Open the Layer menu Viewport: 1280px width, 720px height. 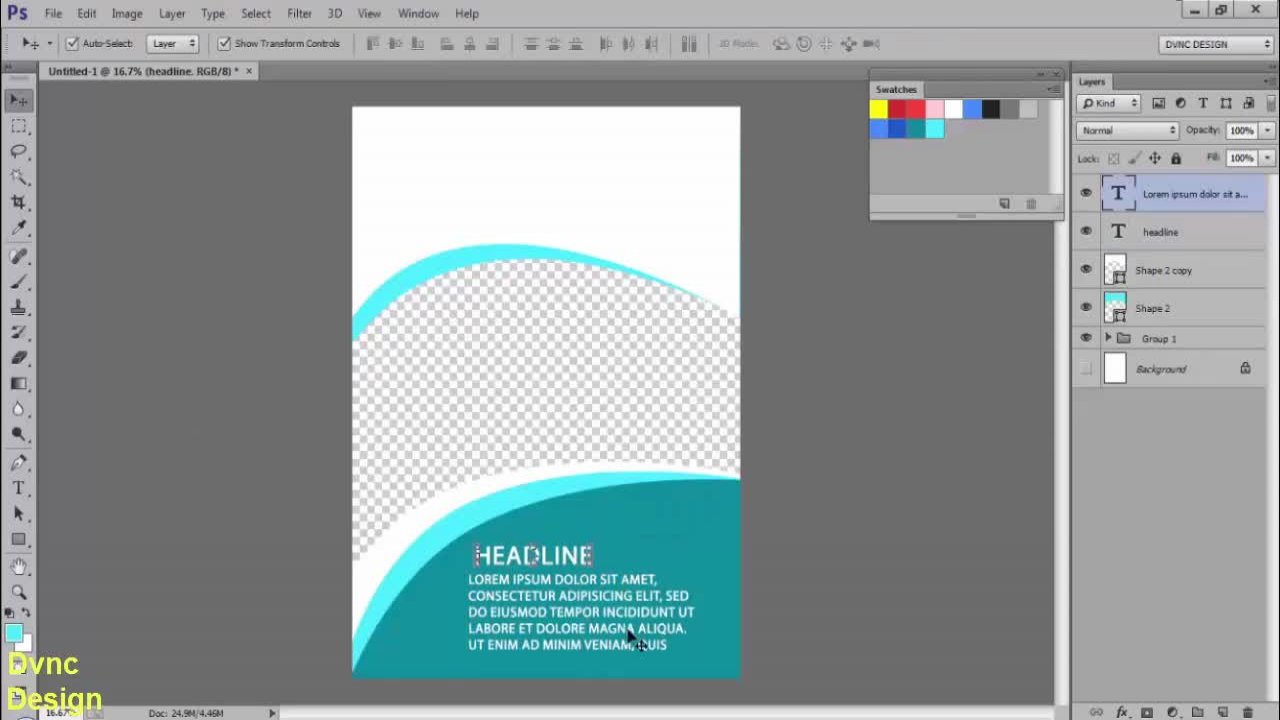point(172,13)
